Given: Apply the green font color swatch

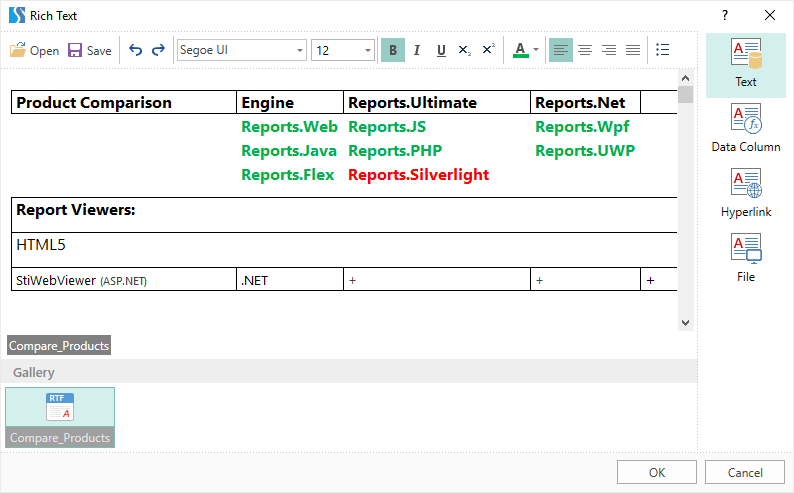Looking at the screenshot, I should [520, 50].
